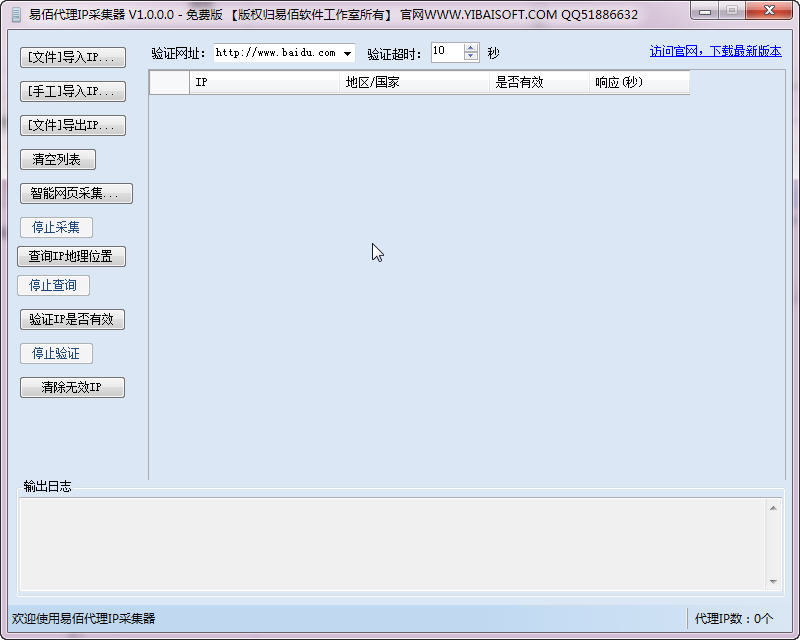The width and height of the screenshot is (800, 640).
Task: Click the 停止验证 button
Action: pos(56,353)
